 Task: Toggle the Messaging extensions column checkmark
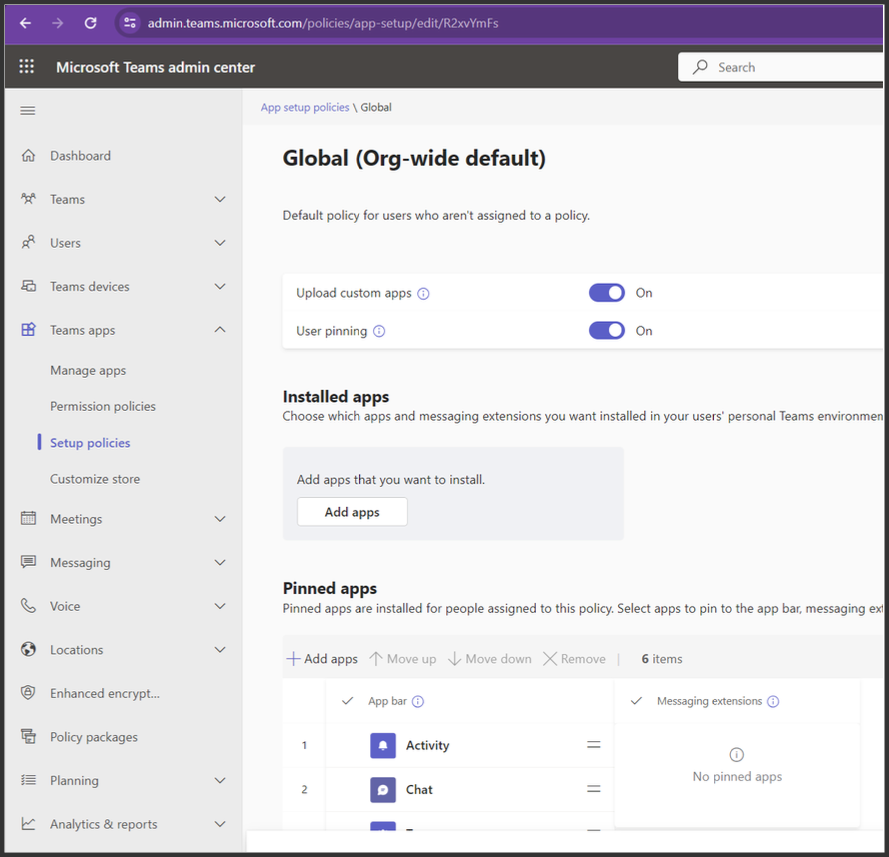pyautogui.click(x=637, y=701)
